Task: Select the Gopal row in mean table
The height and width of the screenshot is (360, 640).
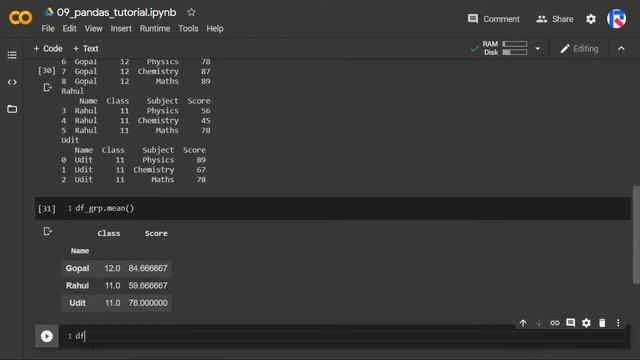Action: click(116, 268)
